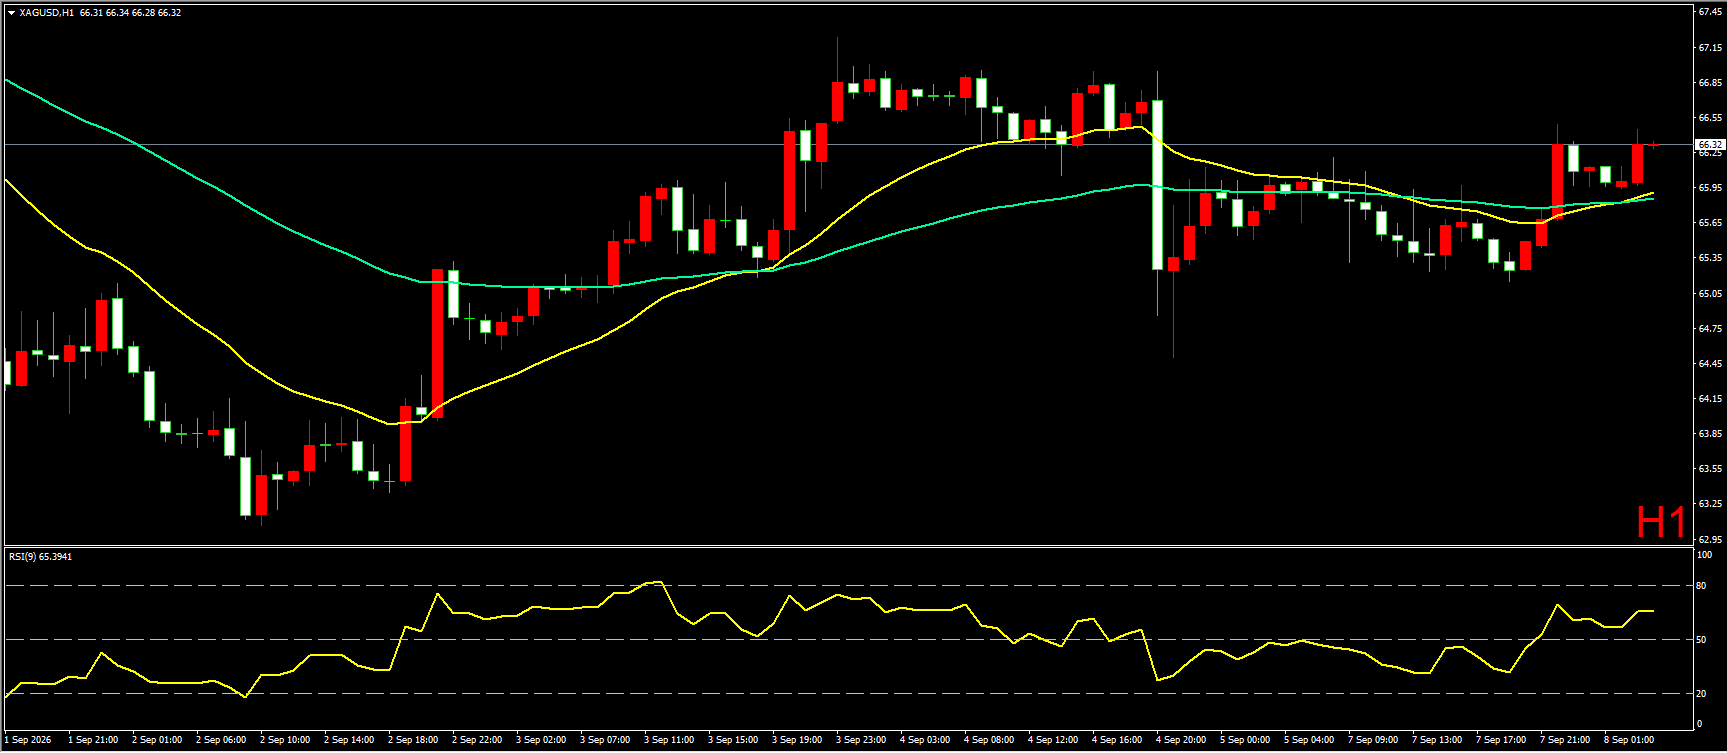Click the 7 Sep 21:00 time label
Screen dimensions: 1727x753
[x=1565, y=740]
